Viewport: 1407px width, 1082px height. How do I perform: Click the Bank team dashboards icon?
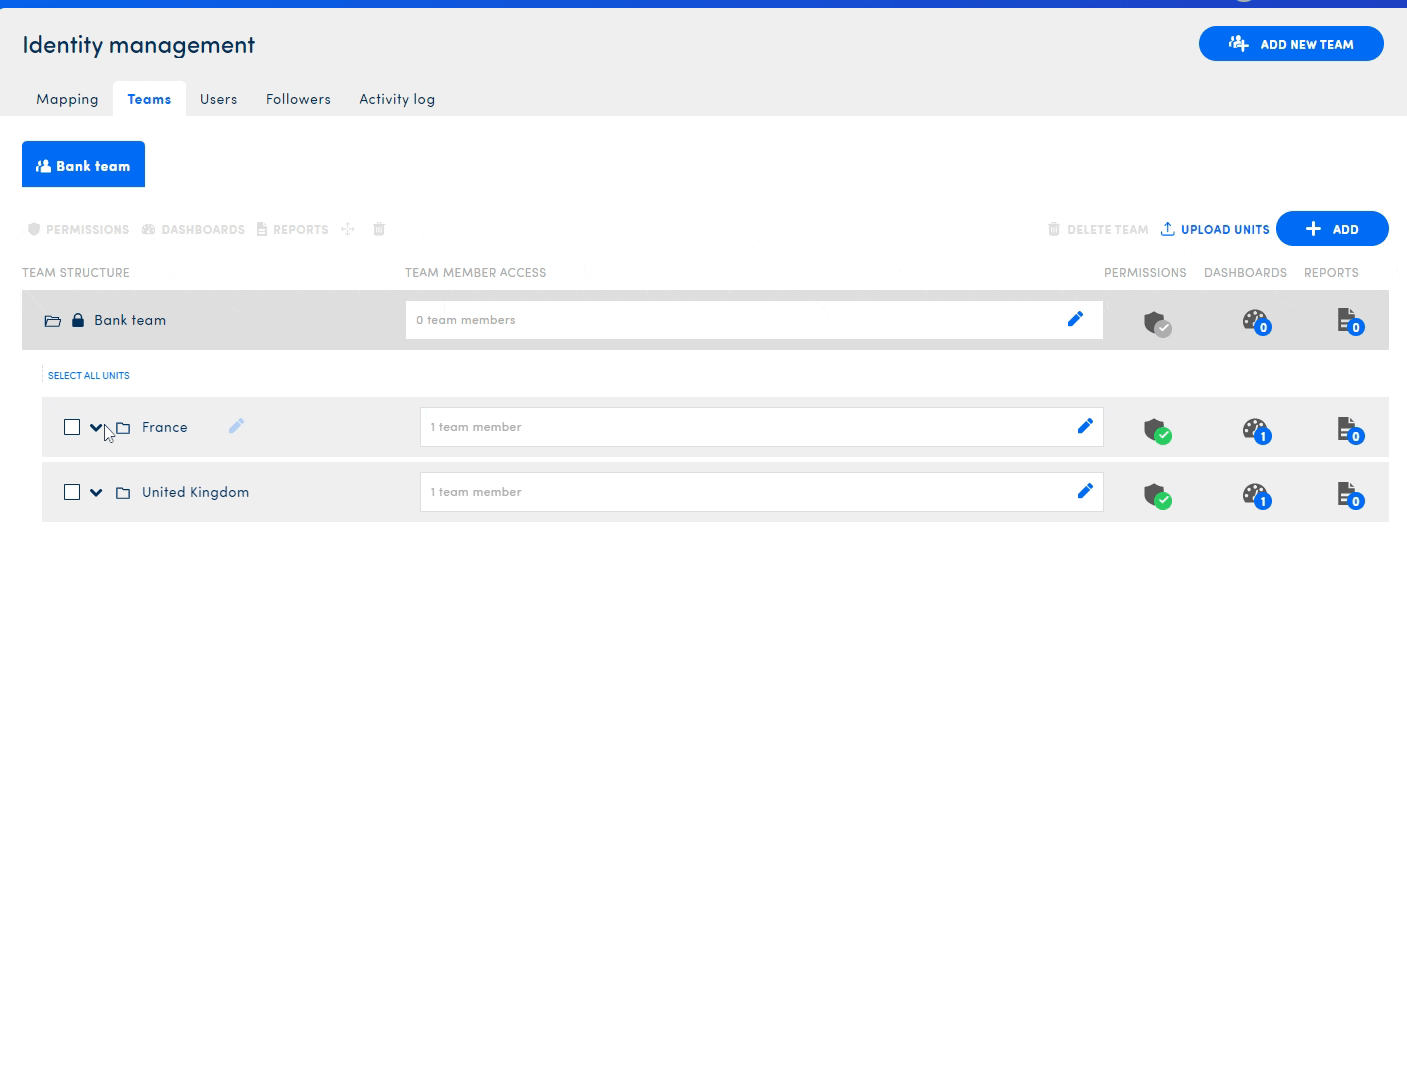coord(1255,321)
